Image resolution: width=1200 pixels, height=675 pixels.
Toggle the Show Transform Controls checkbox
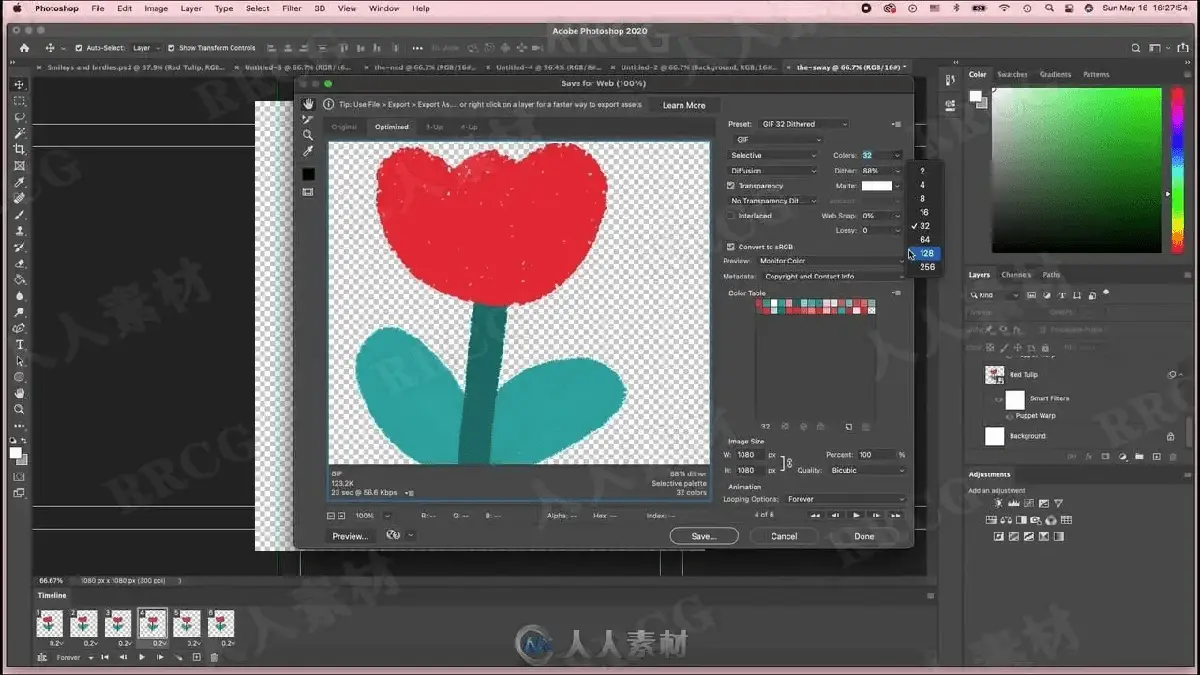(171, 48)
